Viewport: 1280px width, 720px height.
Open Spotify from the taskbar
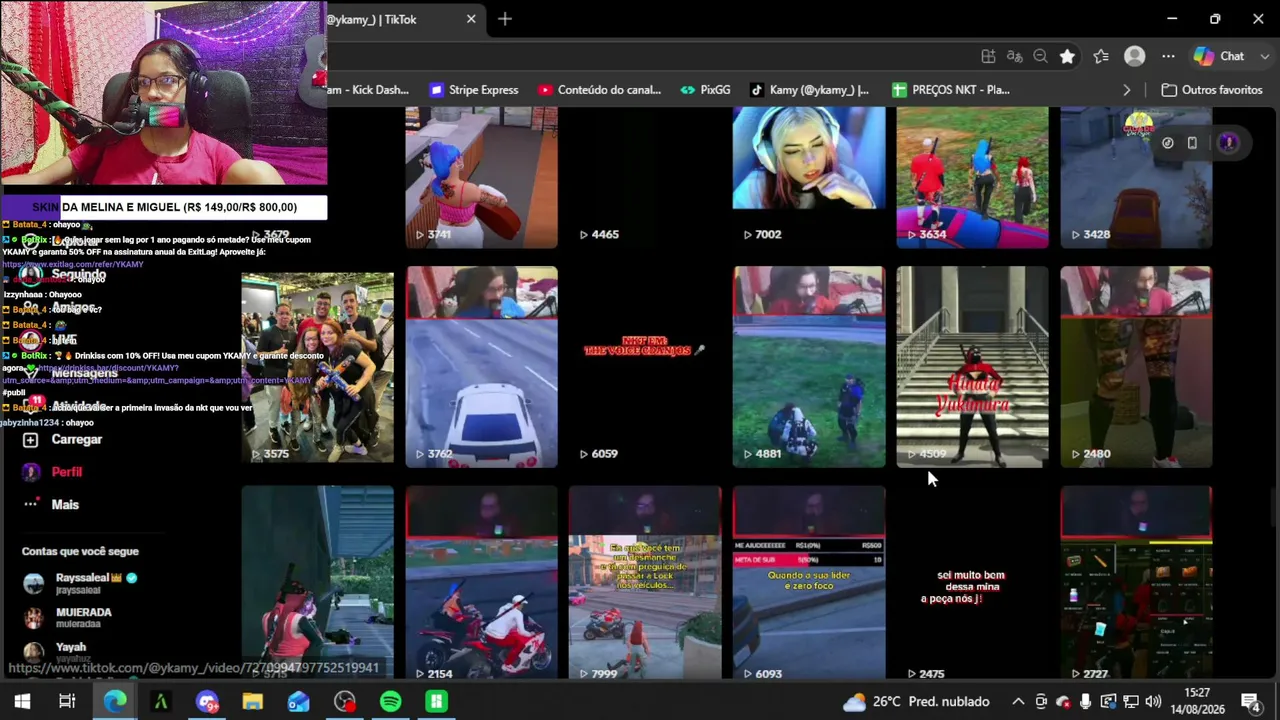[x=391, y=702]
